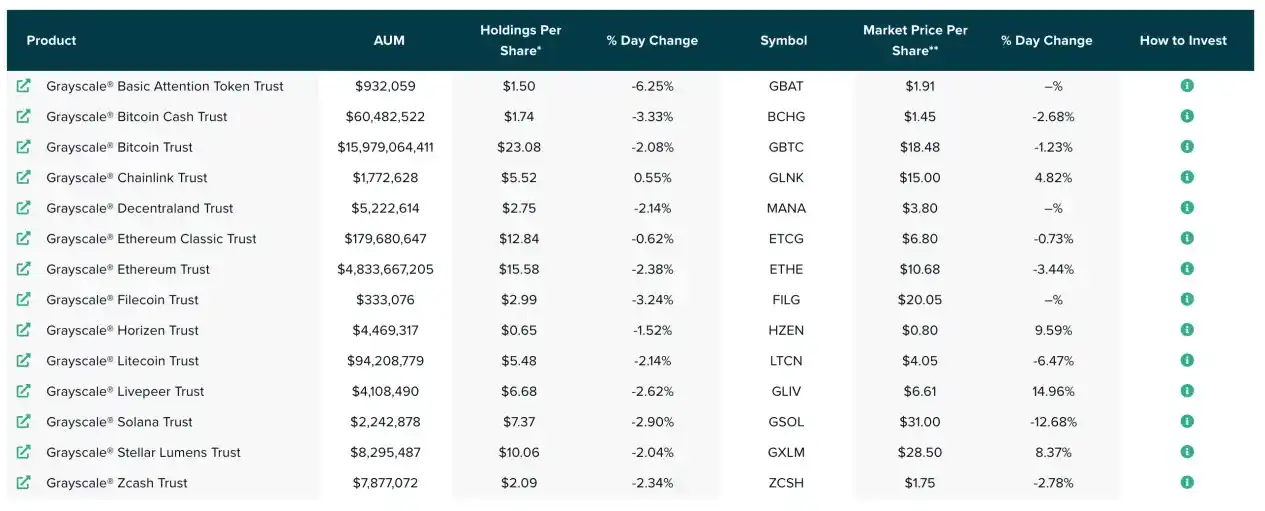This screenshot has width=1265, height=511.
Task: Click the How to Invest header
Action: point(1183,41)
